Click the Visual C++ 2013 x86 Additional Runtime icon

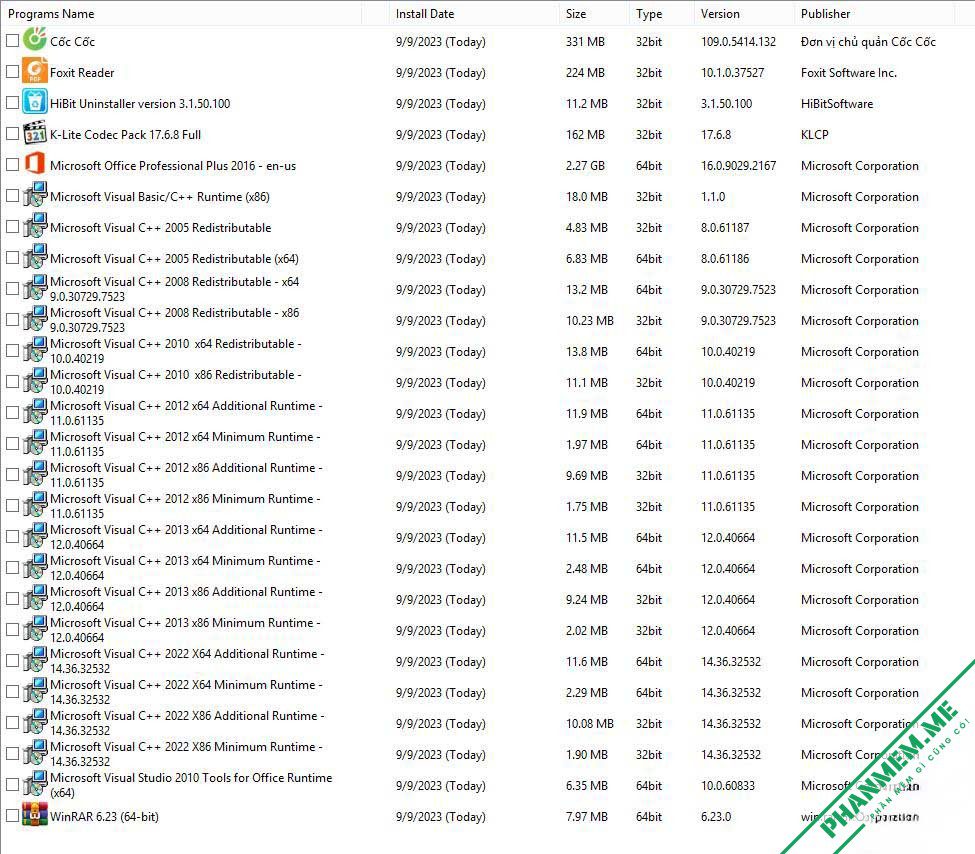[x=35, y=598]
